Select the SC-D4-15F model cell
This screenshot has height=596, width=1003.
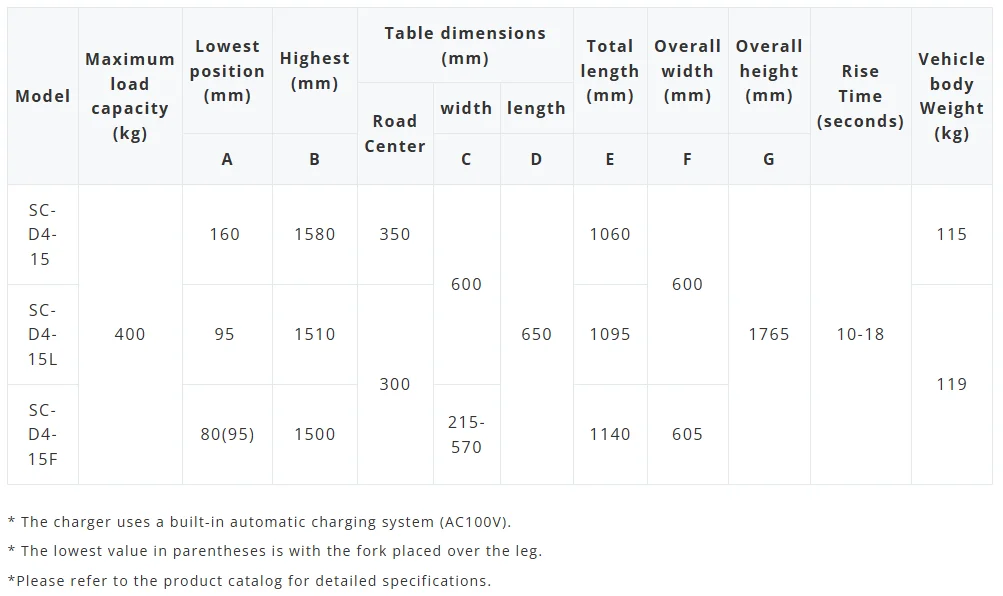click(43, 434)
